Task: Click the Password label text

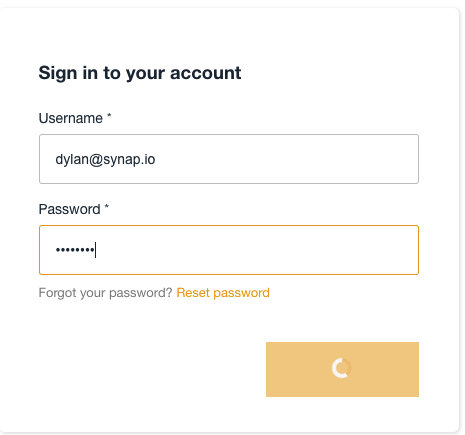Action: [x=69, y=209]
